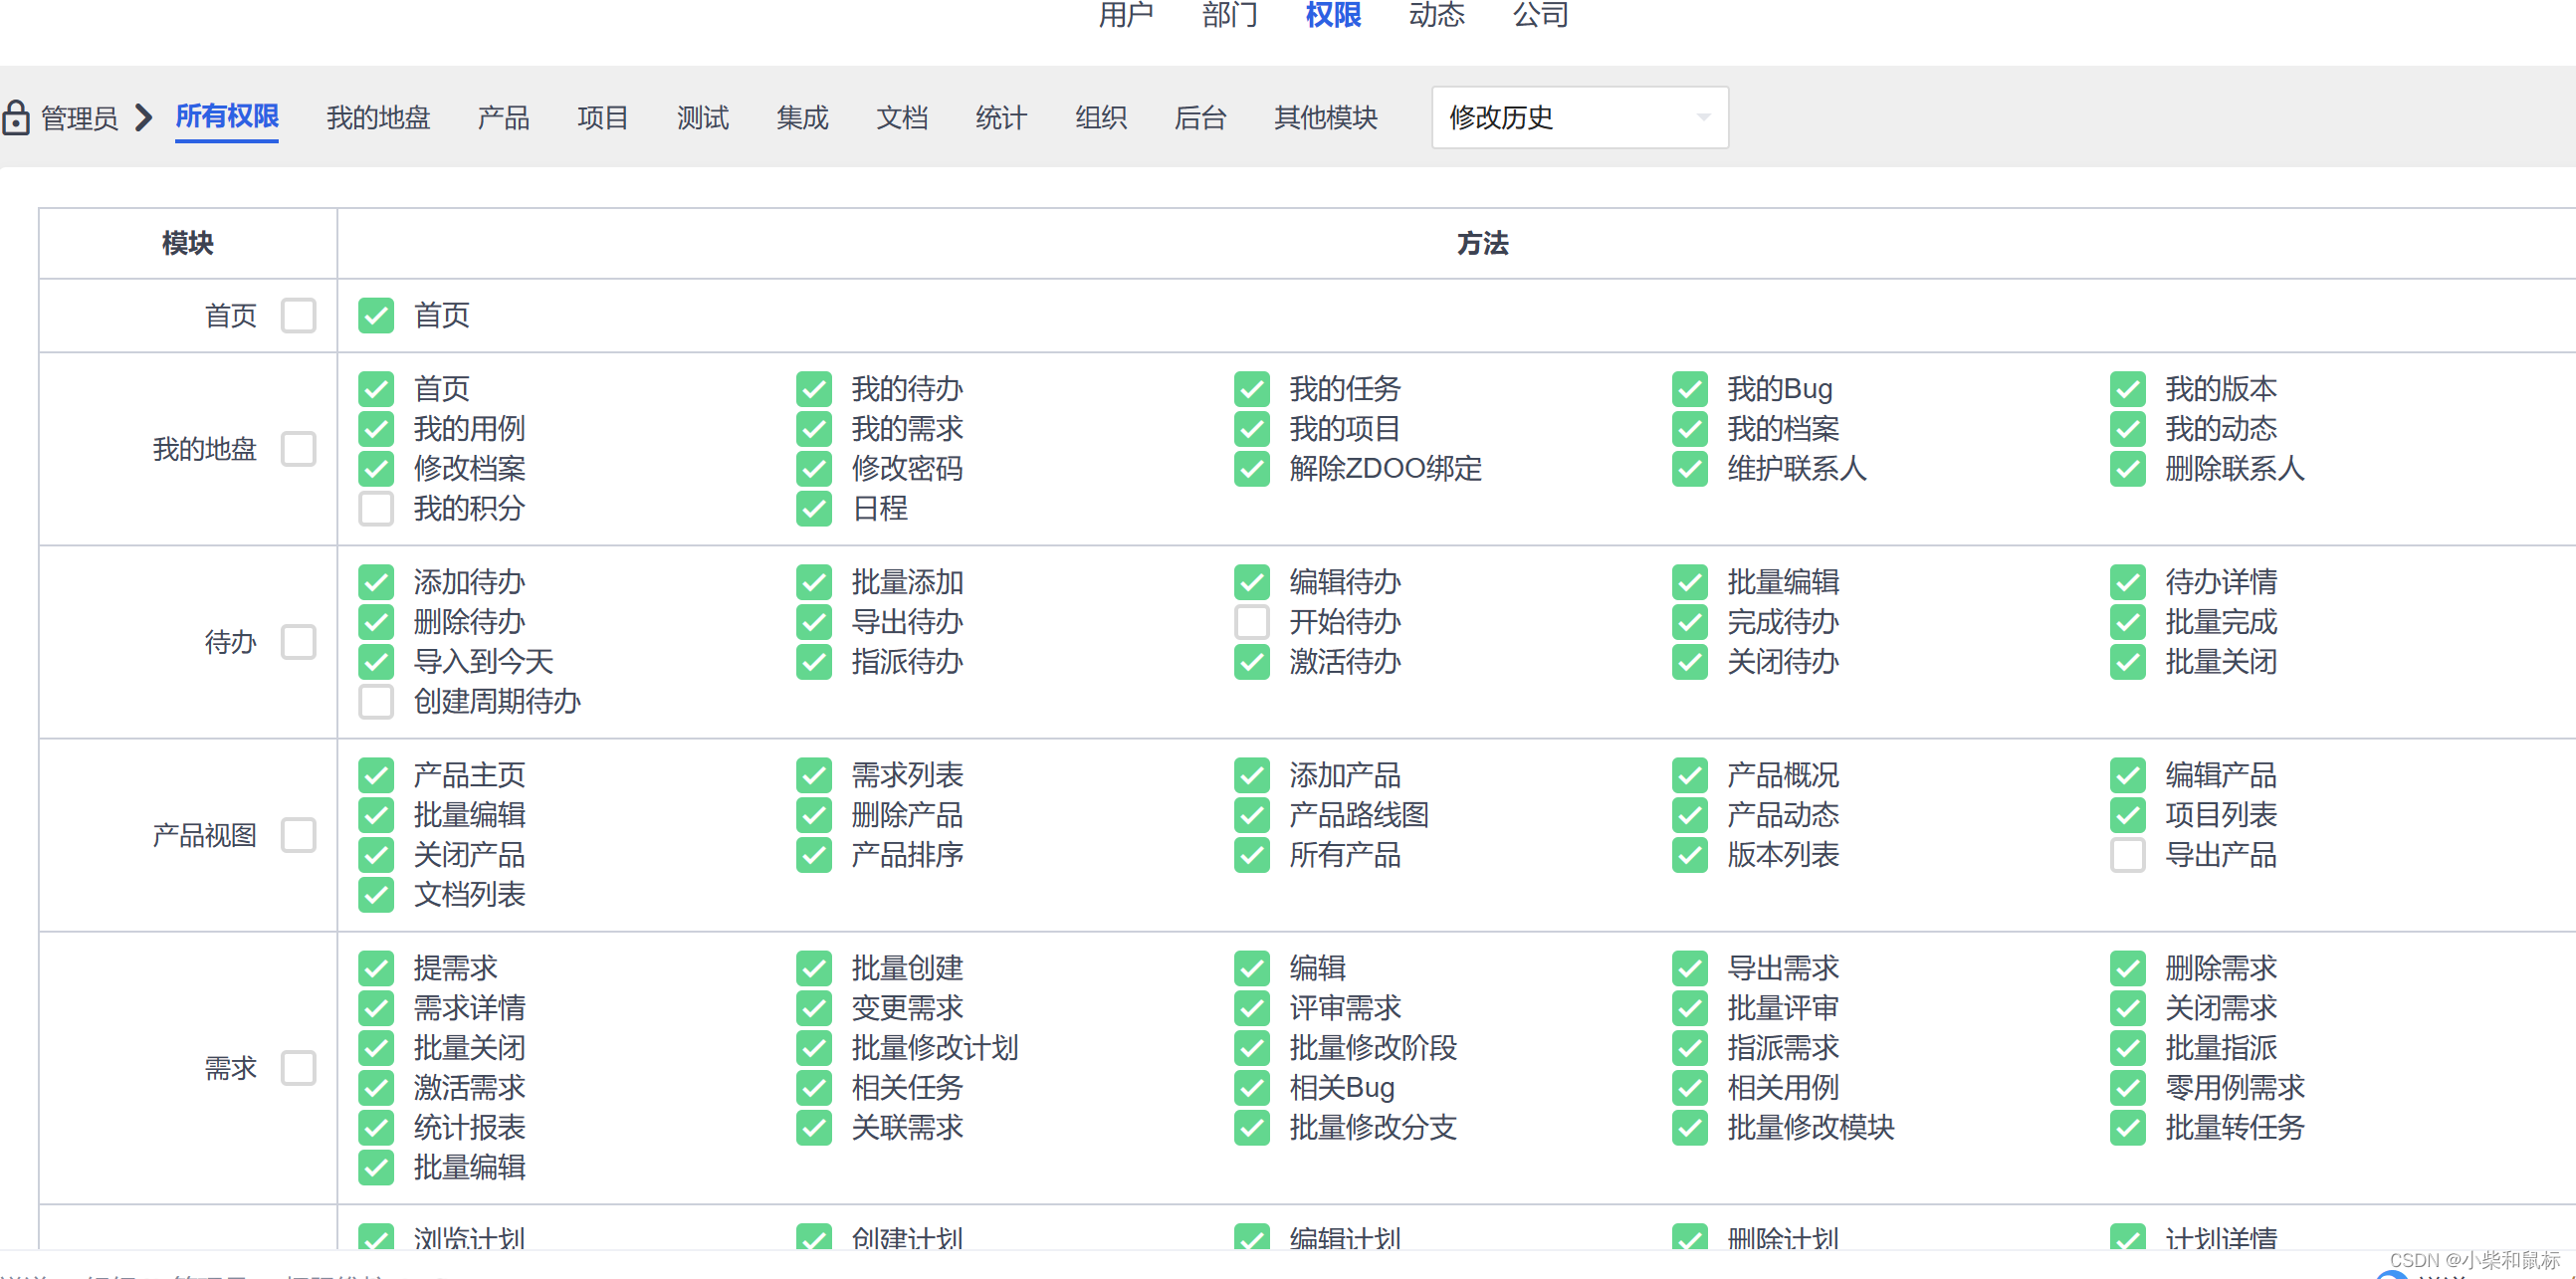Select the 权限 top menu item

click(1332, 14)
